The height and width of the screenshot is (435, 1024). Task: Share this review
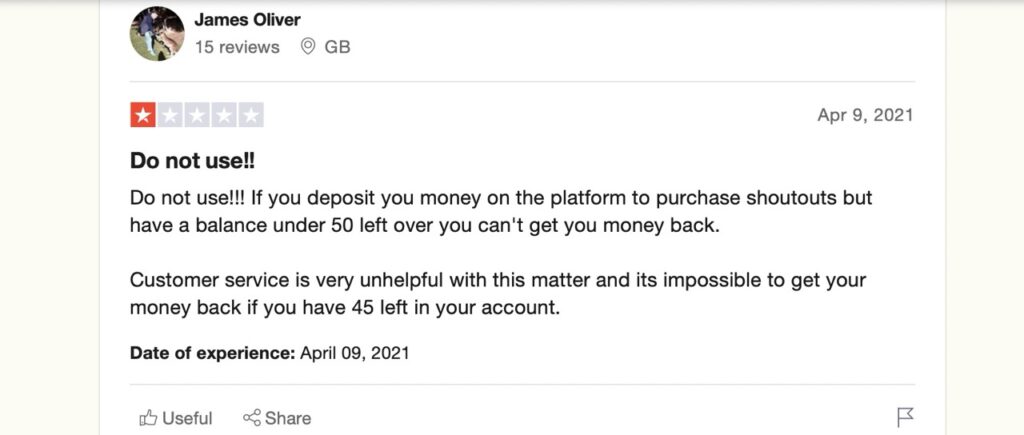click(277, 418)
